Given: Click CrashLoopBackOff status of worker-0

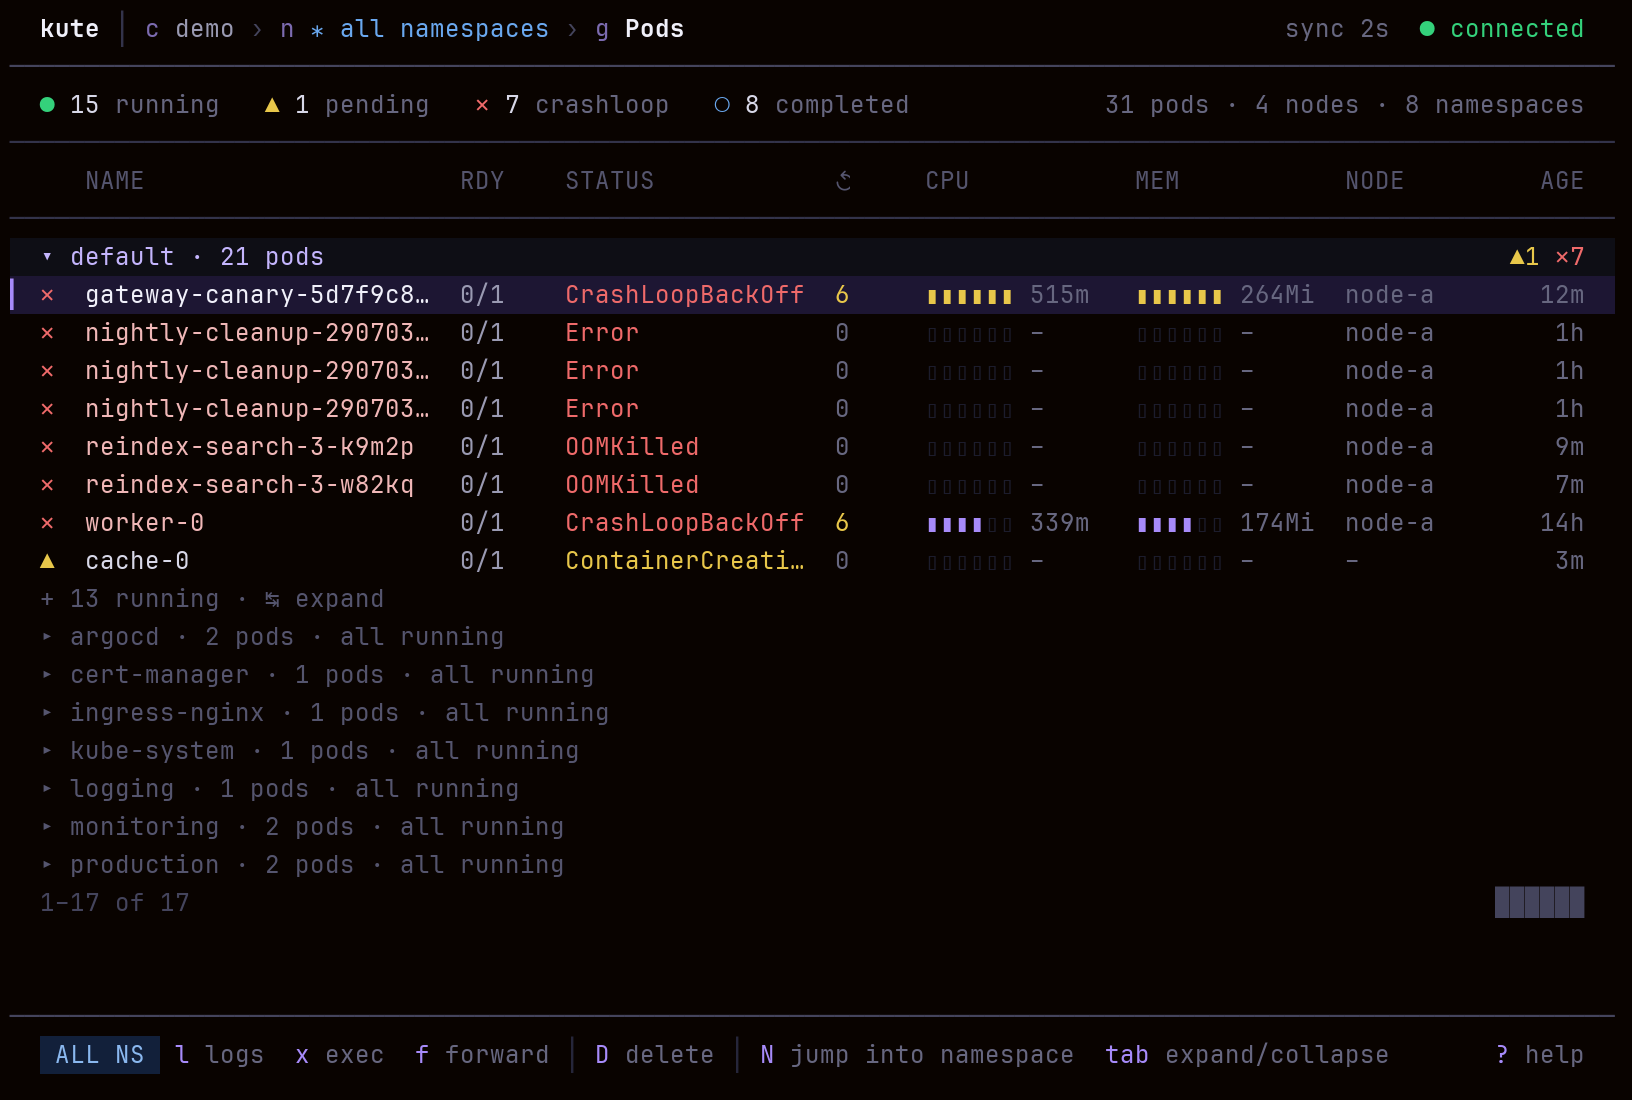Looking at the screenshot, I should point(685,523).
